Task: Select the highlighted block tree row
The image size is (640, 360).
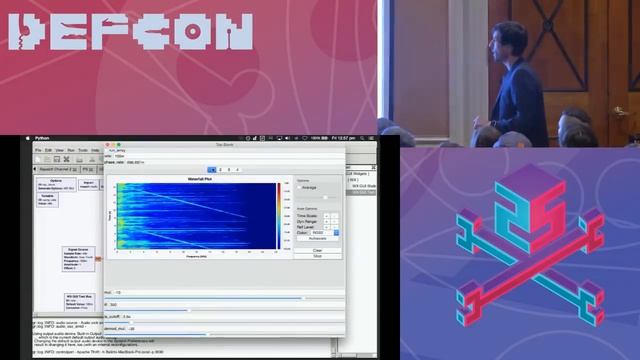Action: pyautogui.click(x=361, y=192)
